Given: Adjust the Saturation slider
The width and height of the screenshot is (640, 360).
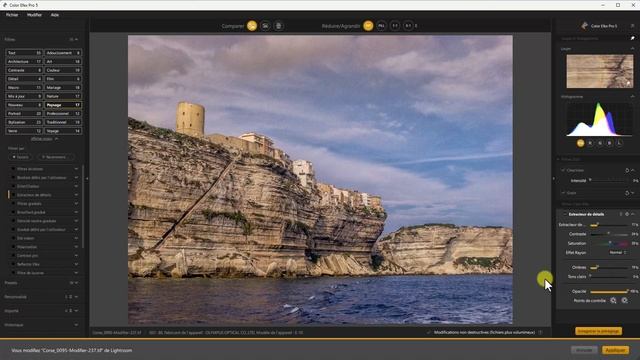Looking at the screenshot, I should [609, 244].
